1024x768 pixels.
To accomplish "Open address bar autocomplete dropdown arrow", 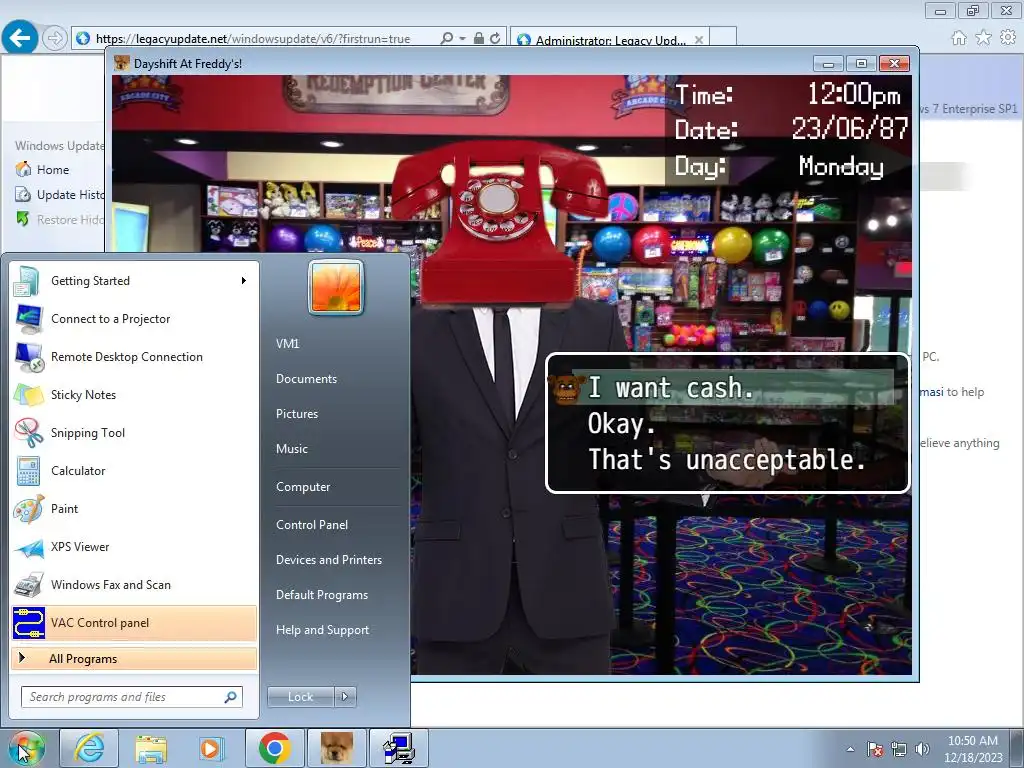I will pyautogui.click(x=462, y=39).
